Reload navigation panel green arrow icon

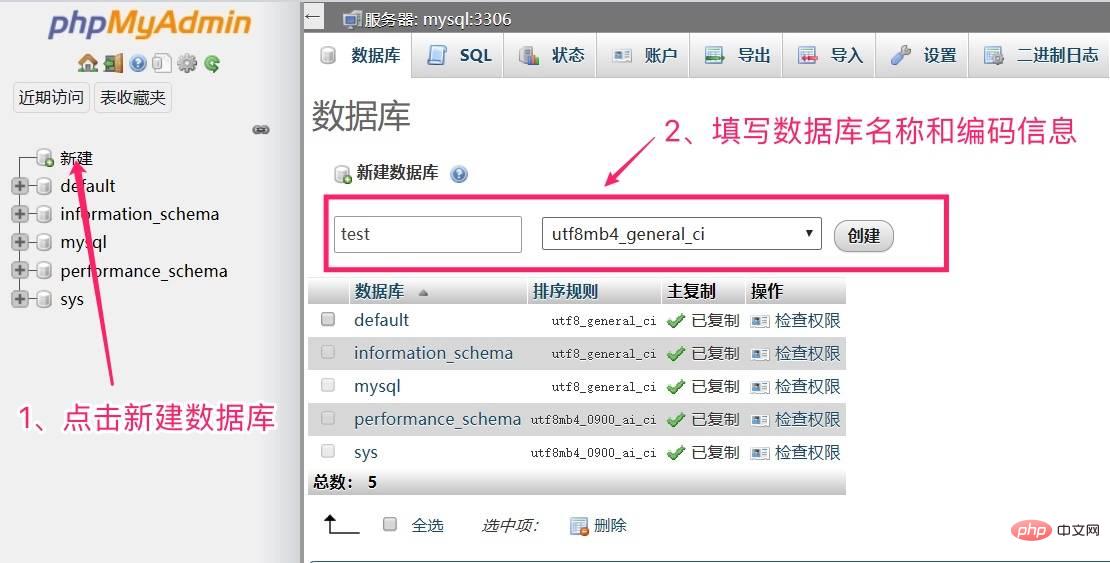tap(212, 64)
